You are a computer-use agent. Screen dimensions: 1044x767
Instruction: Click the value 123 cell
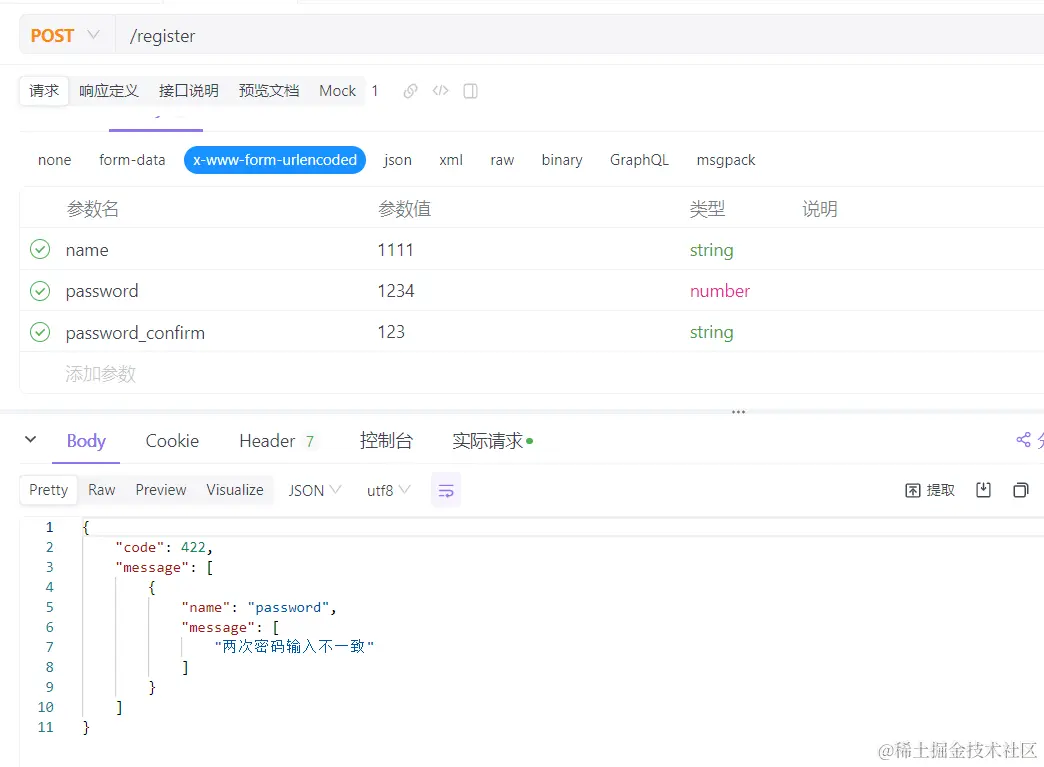point(391,332)
